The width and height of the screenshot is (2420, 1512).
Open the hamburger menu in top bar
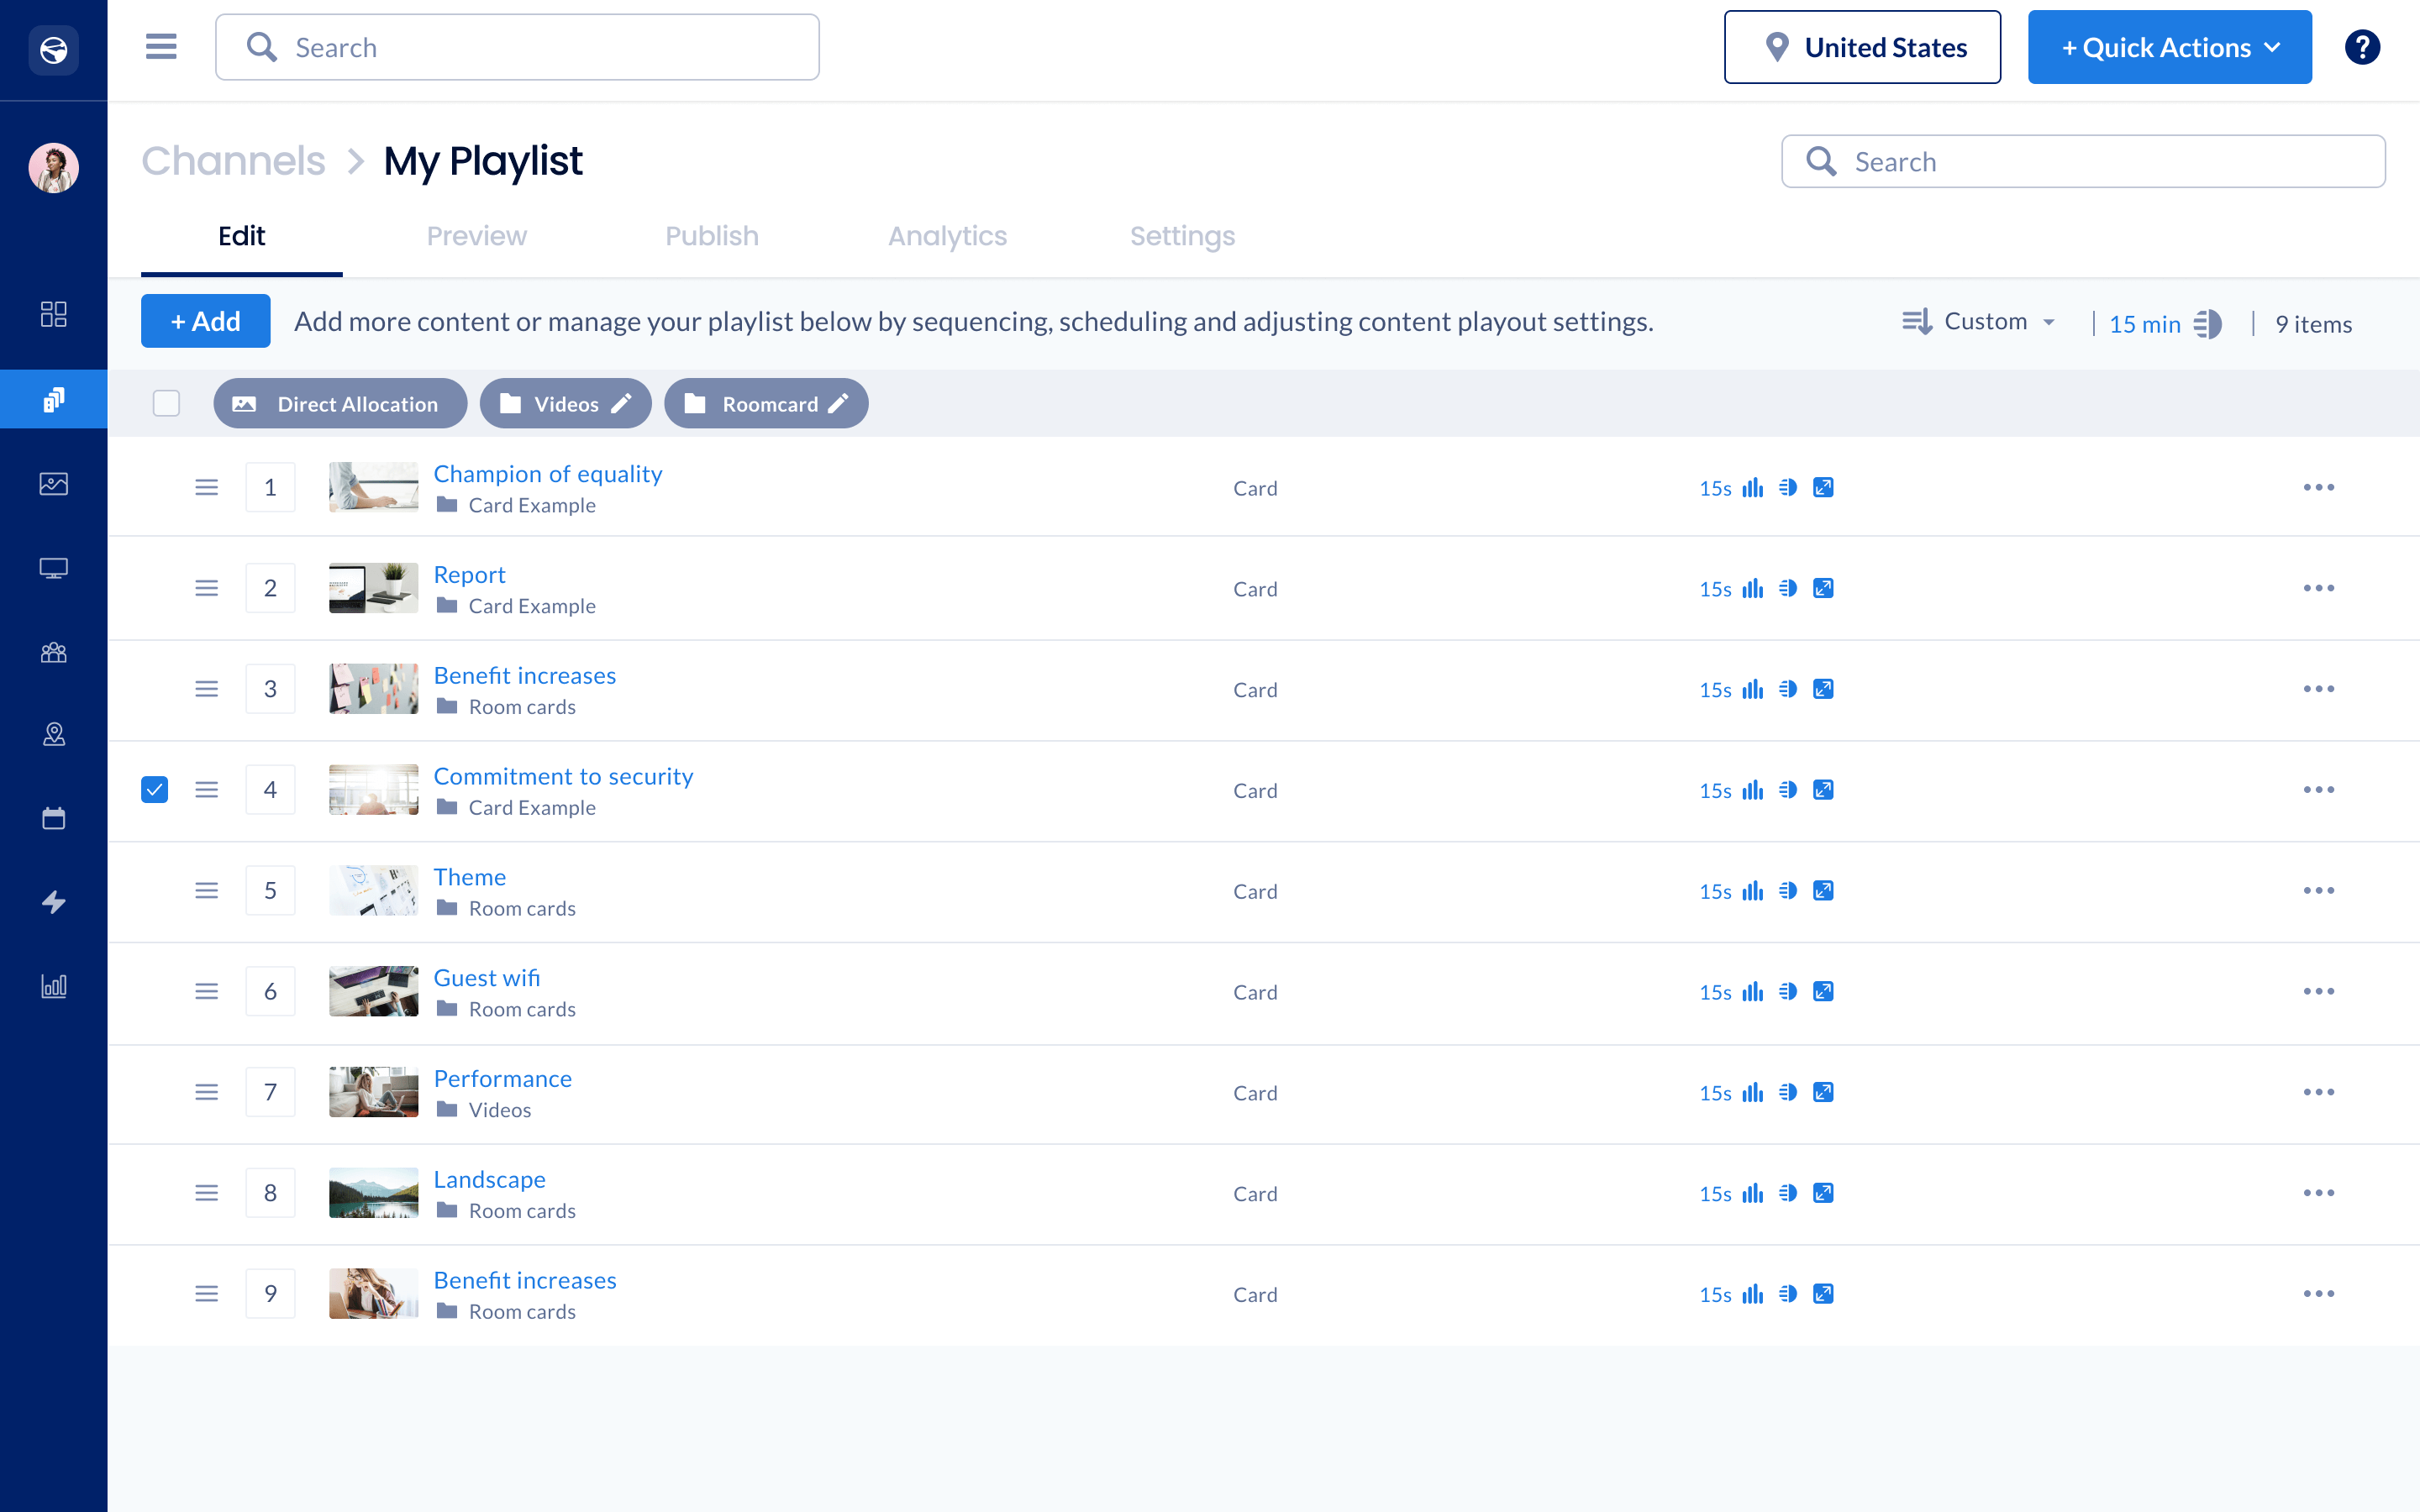[161, 47]
